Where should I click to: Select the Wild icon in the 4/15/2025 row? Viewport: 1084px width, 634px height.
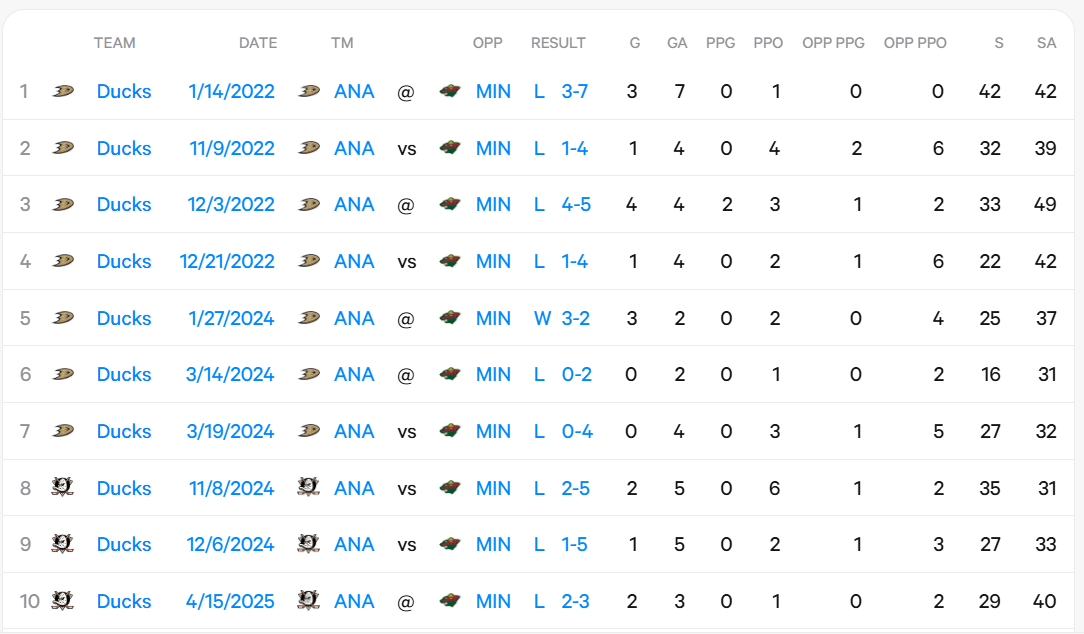(x=452, y=601)
